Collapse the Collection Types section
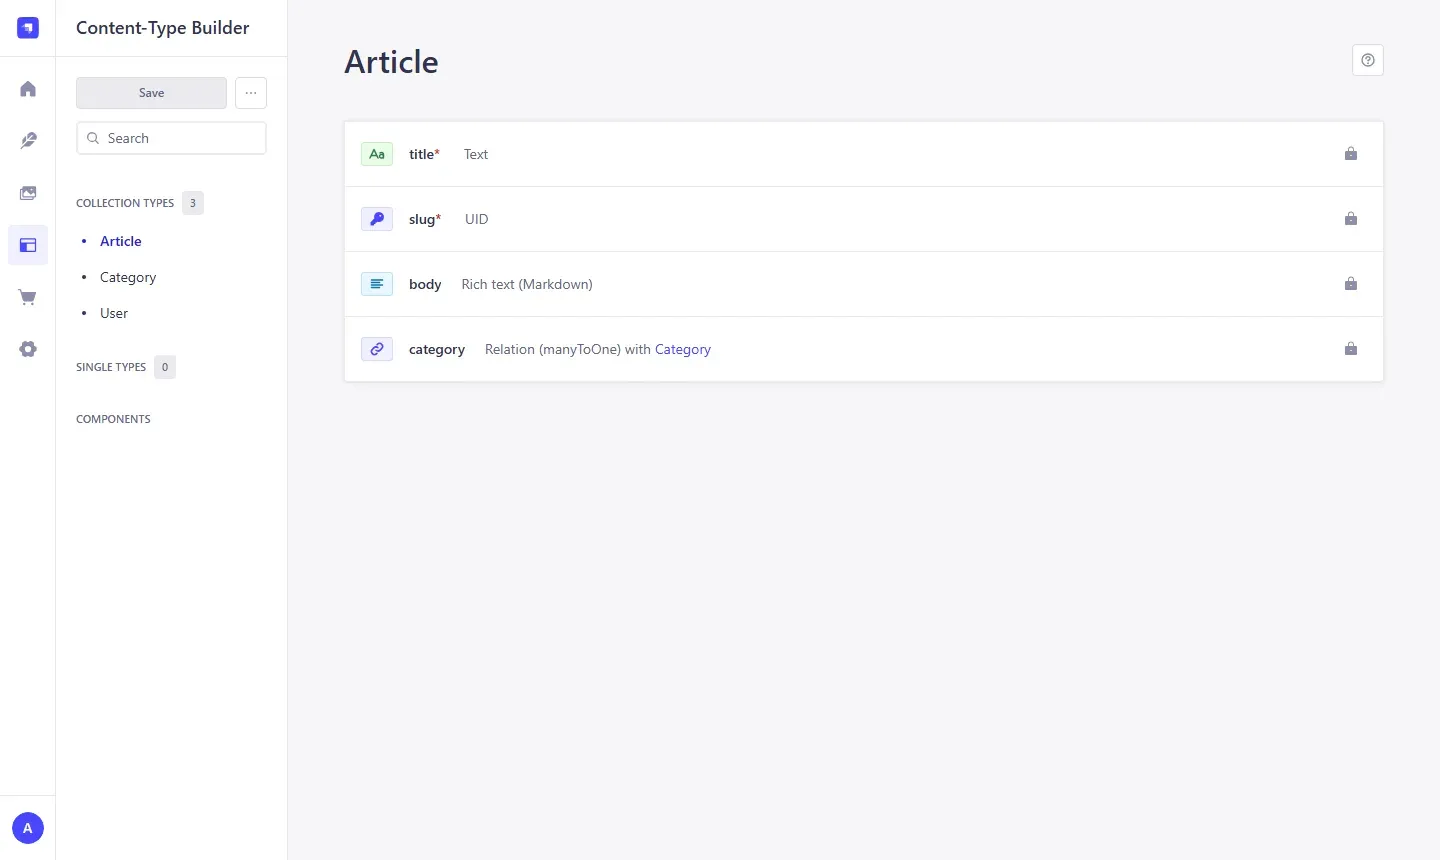The width and height of the screenshot is (1440, 860). [x=125, y=203]
